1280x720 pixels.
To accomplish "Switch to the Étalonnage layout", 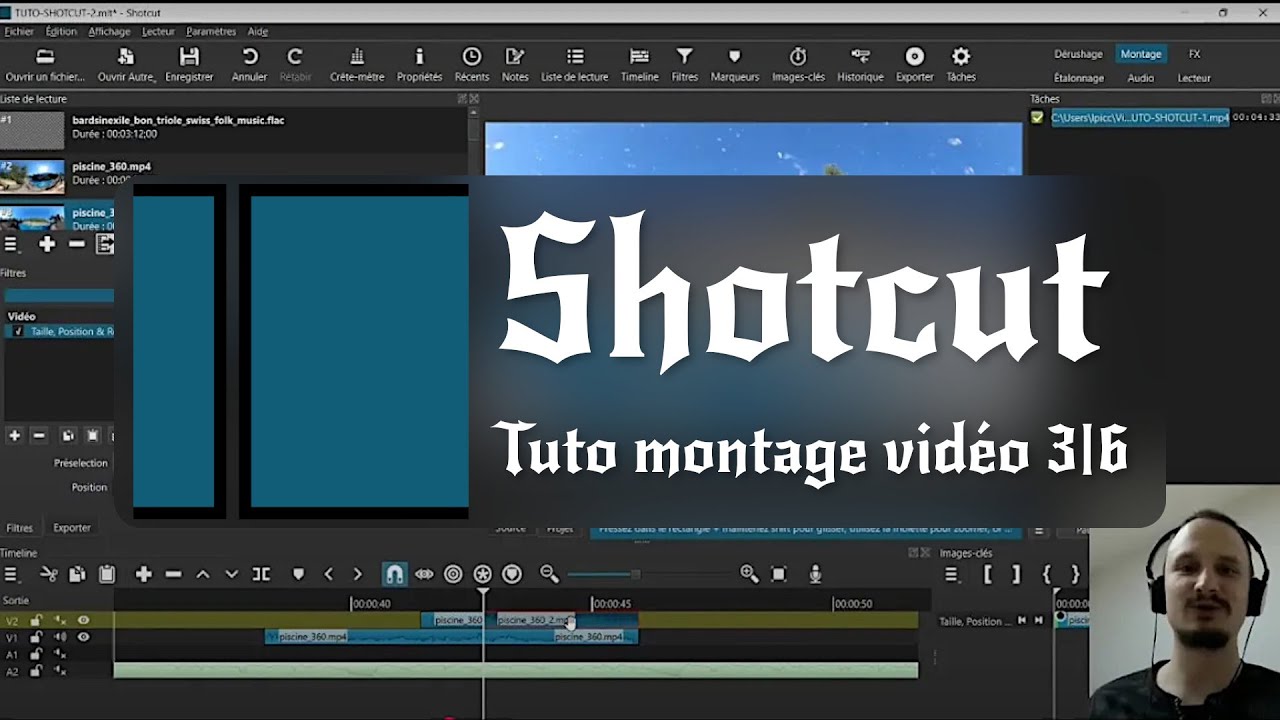I will coord(1079,78).
